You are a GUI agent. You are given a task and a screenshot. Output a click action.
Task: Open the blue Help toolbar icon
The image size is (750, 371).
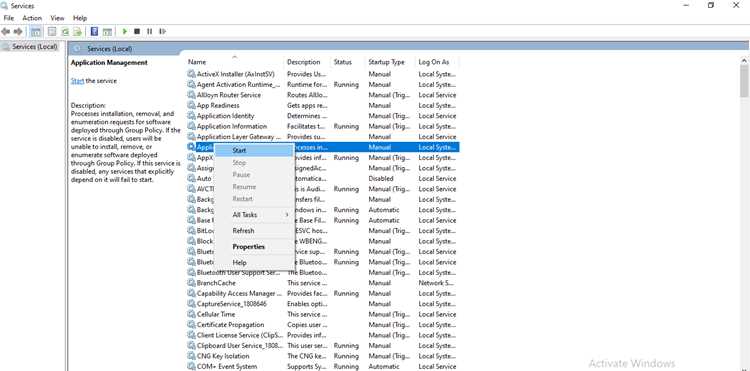94,31
